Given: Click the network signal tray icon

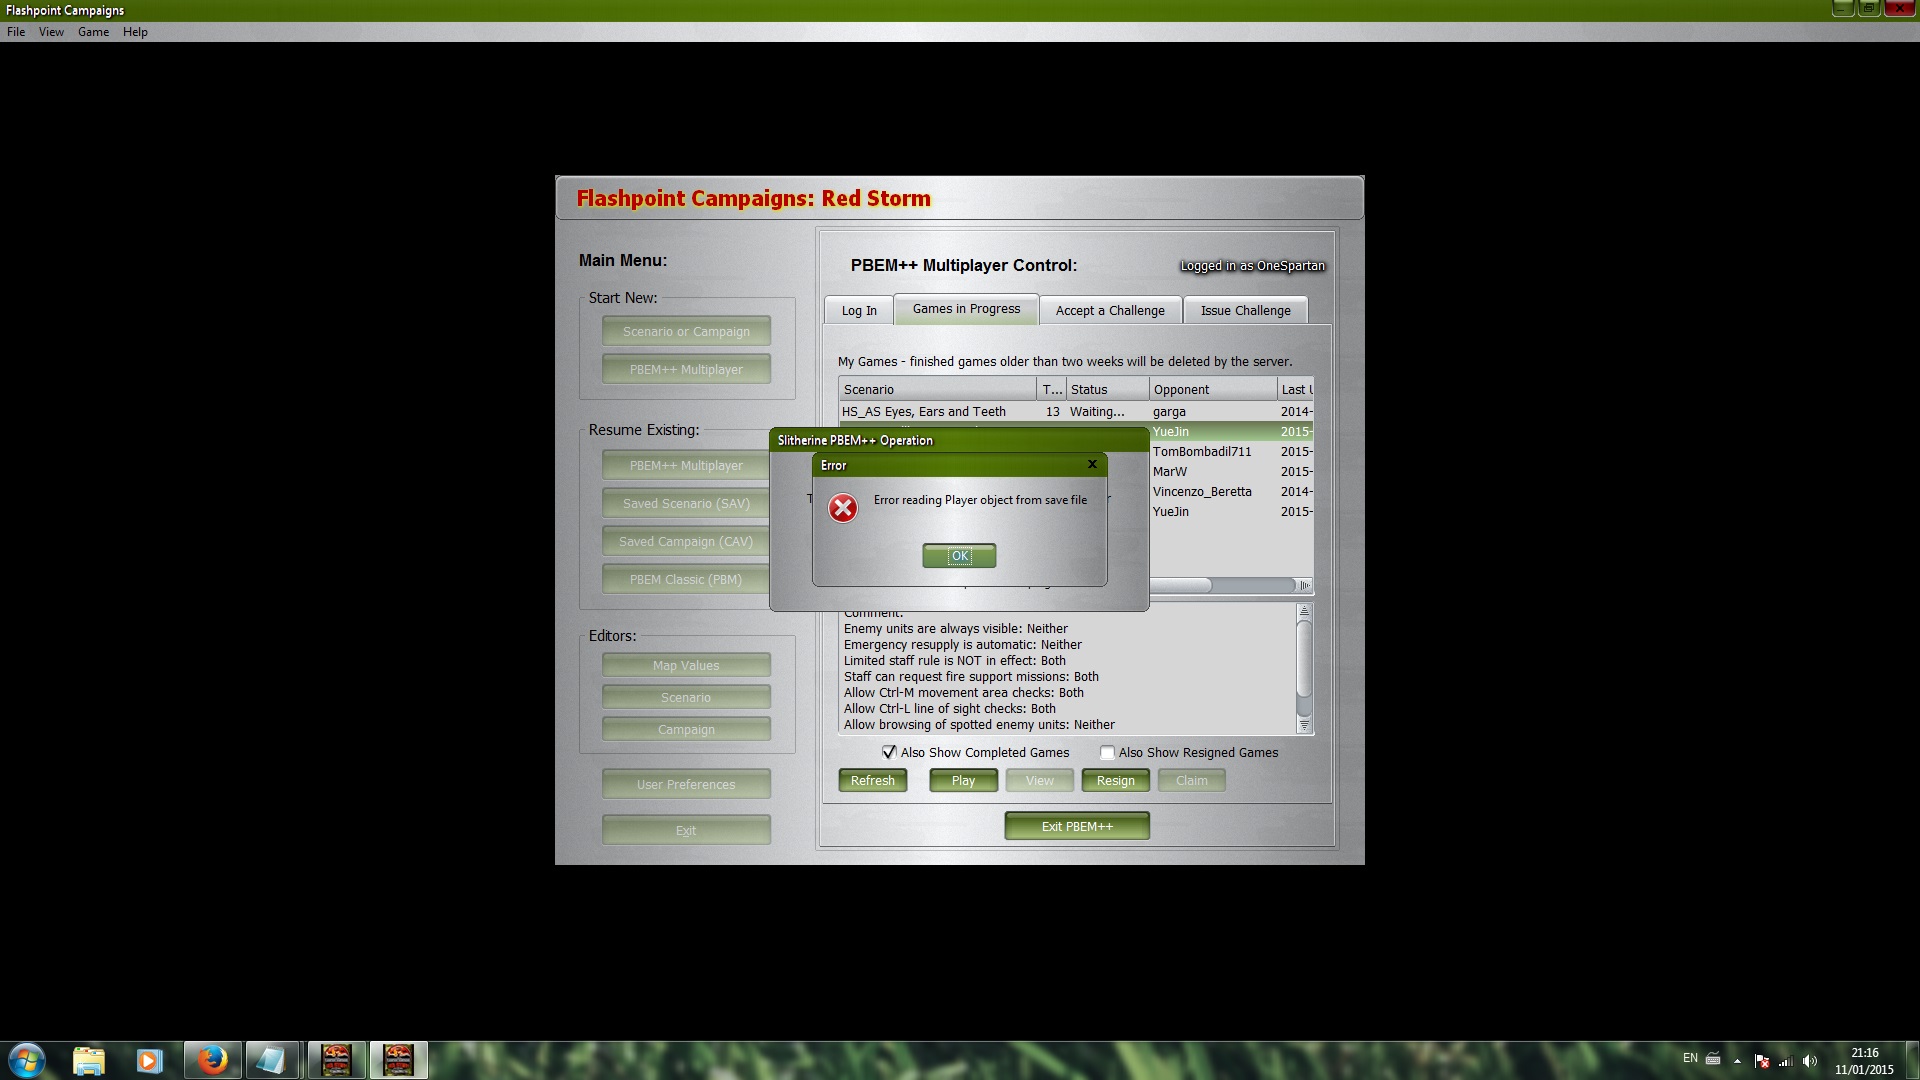Looking at the screenshot, I should pos(1785,1061).
